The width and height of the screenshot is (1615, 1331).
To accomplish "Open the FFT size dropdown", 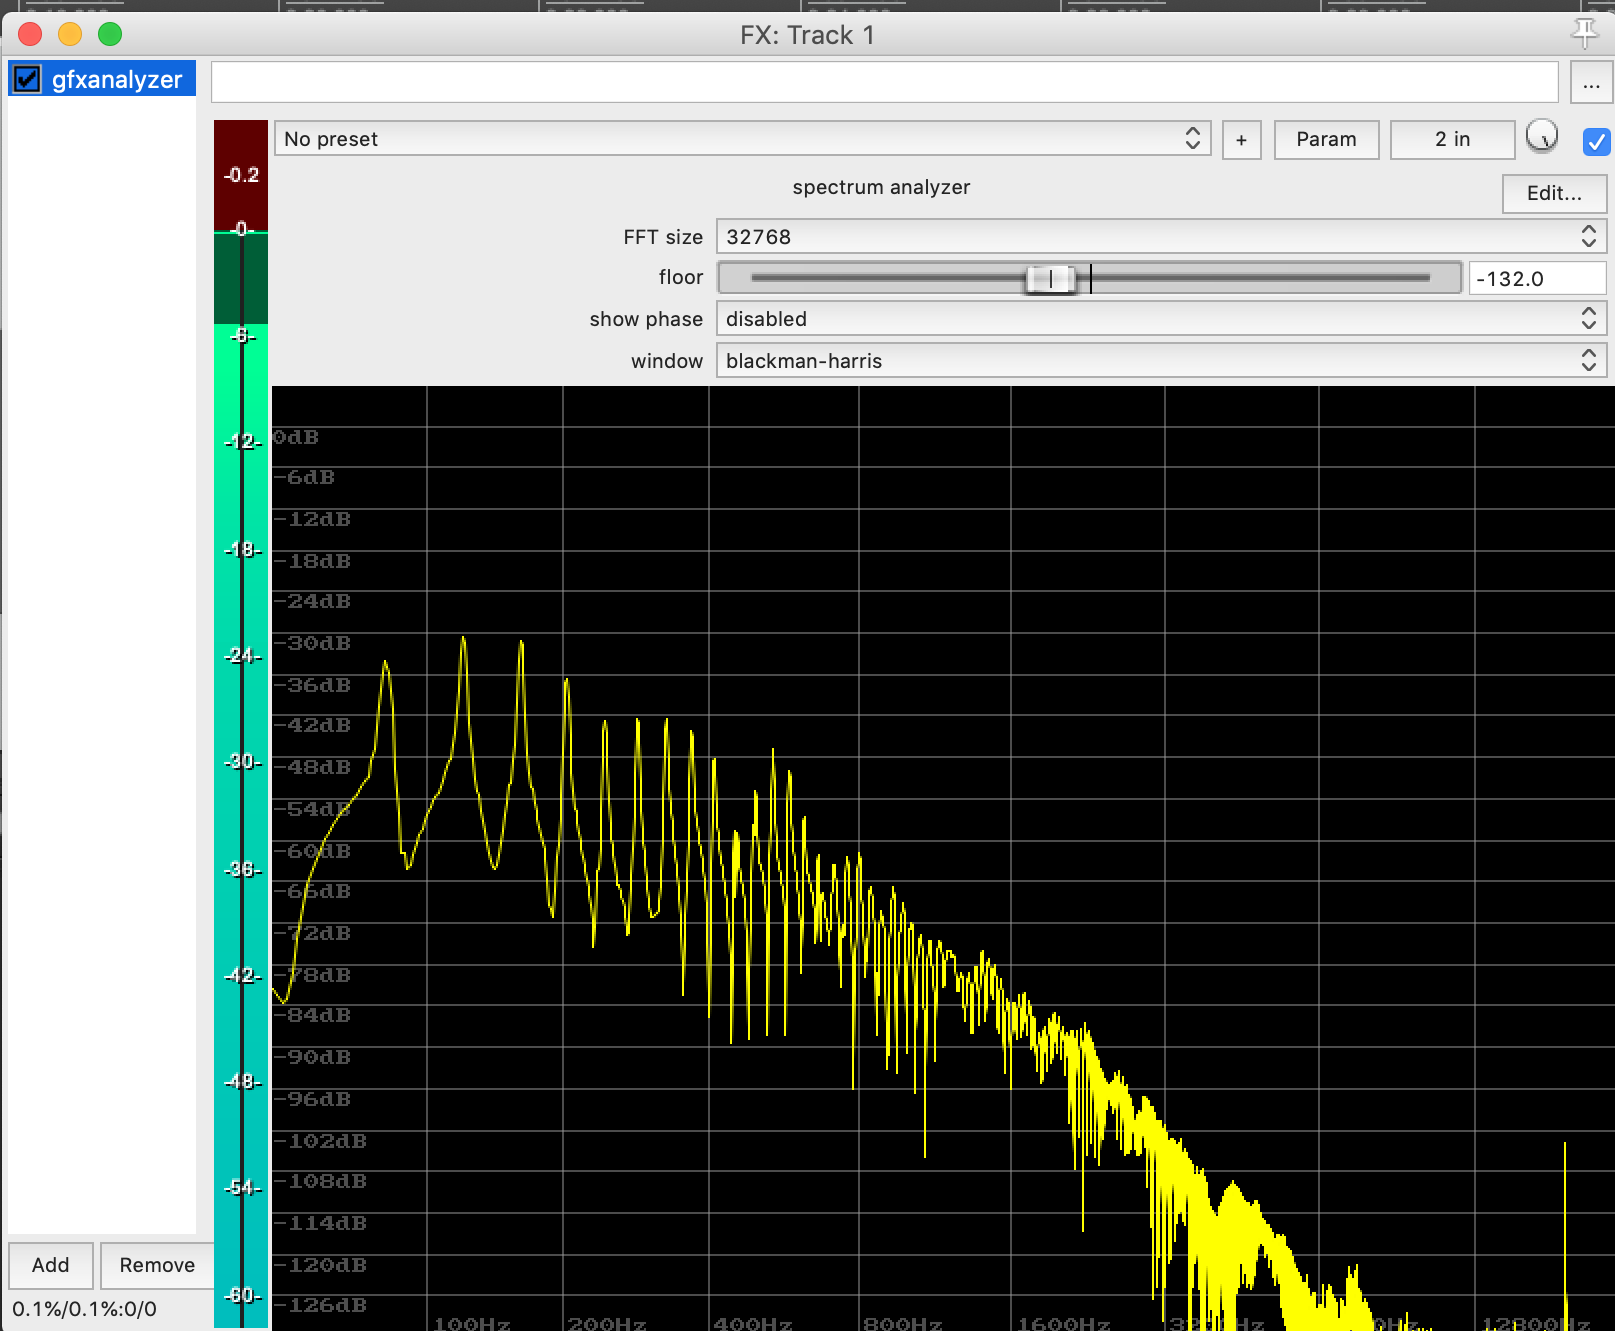I will [x=1161, y=237].
